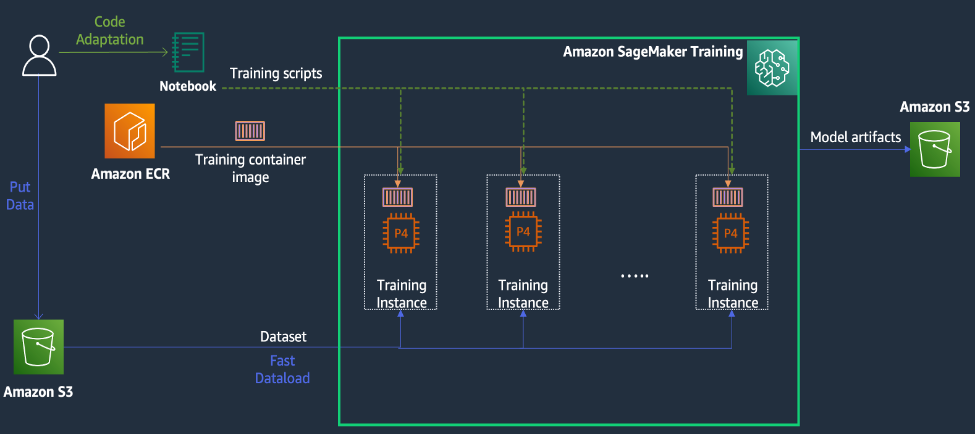
Task: Click the container image icon beside ECR
Action: tap(250, 131)
